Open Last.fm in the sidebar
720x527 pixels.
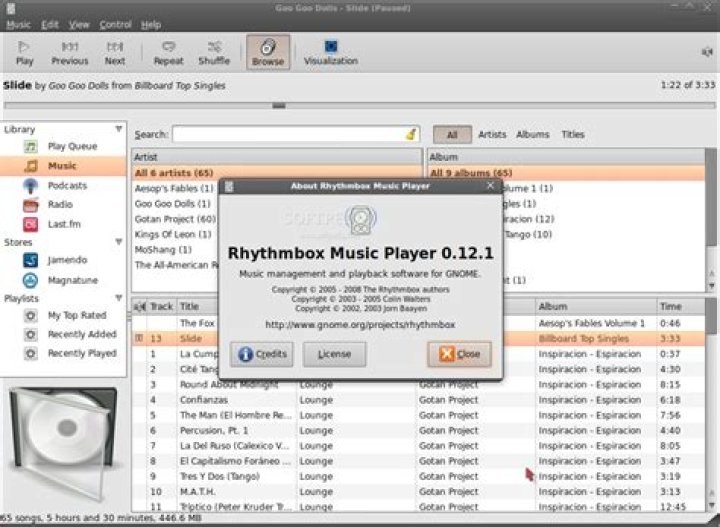pos(63,224)
